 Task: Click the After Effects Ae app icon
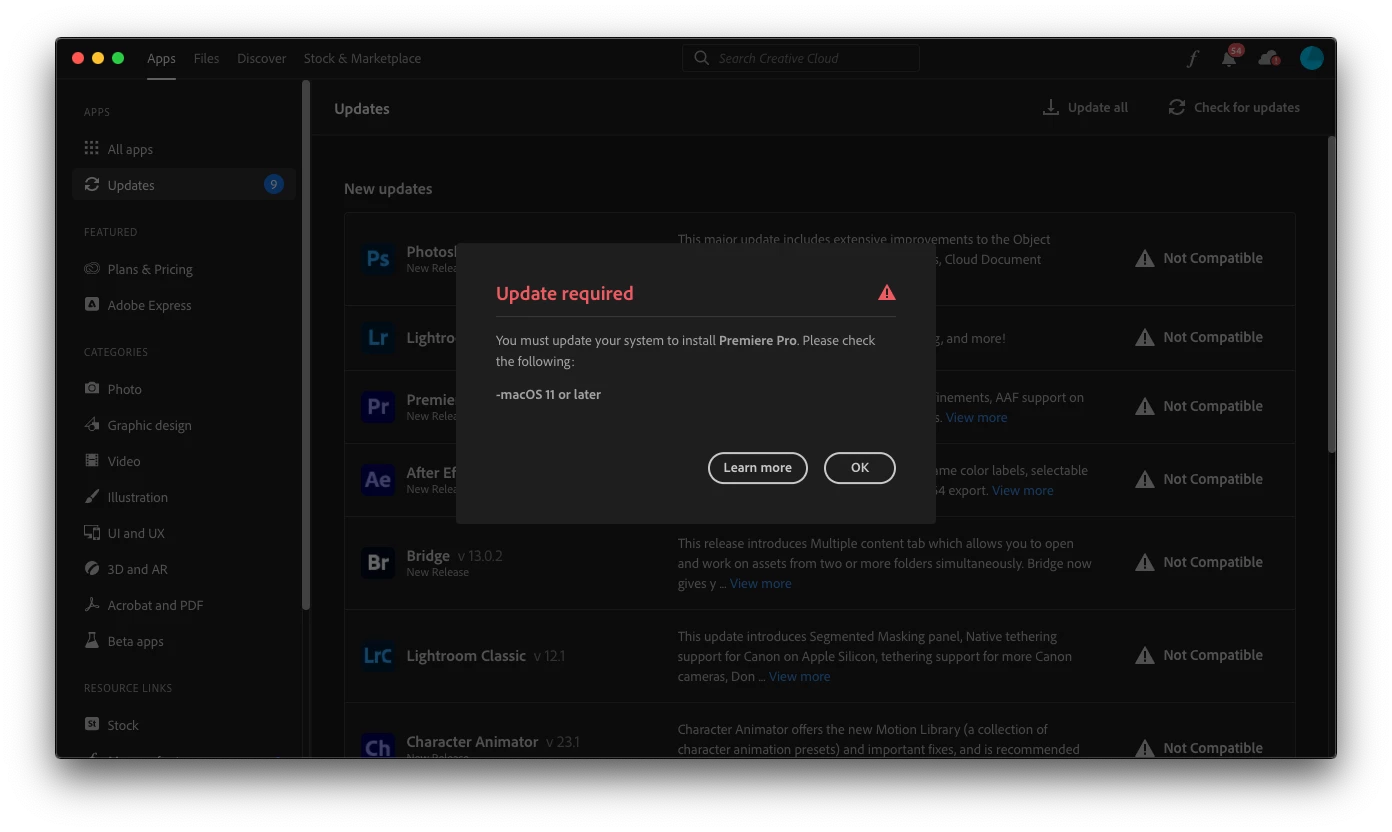(x=378, y=480)
